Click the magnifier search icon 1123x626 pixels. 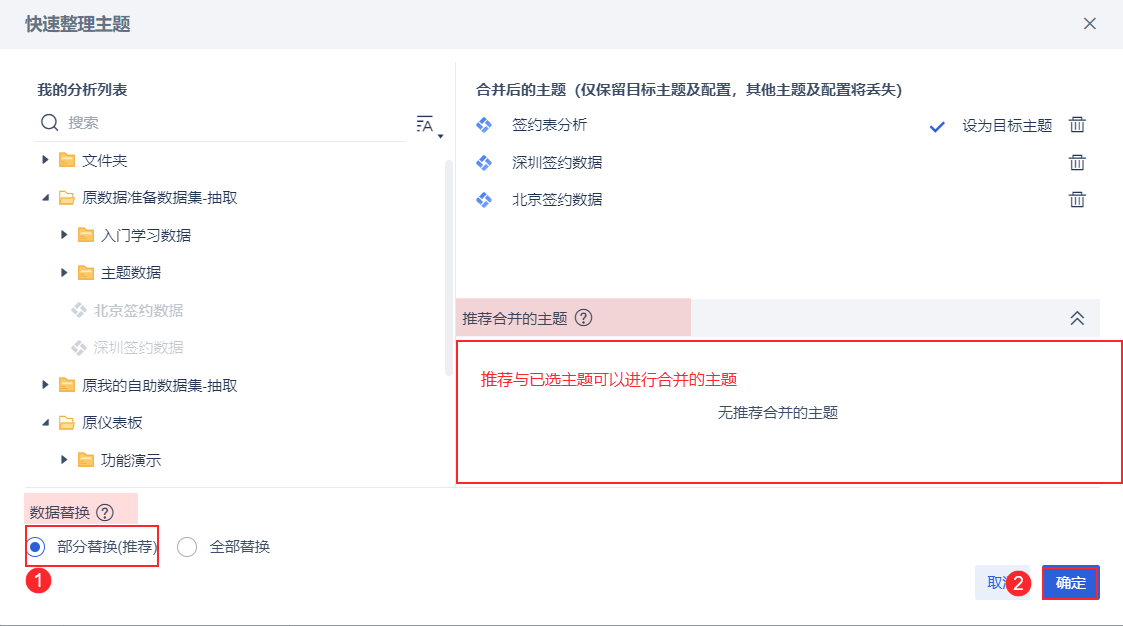click(50, 123)
